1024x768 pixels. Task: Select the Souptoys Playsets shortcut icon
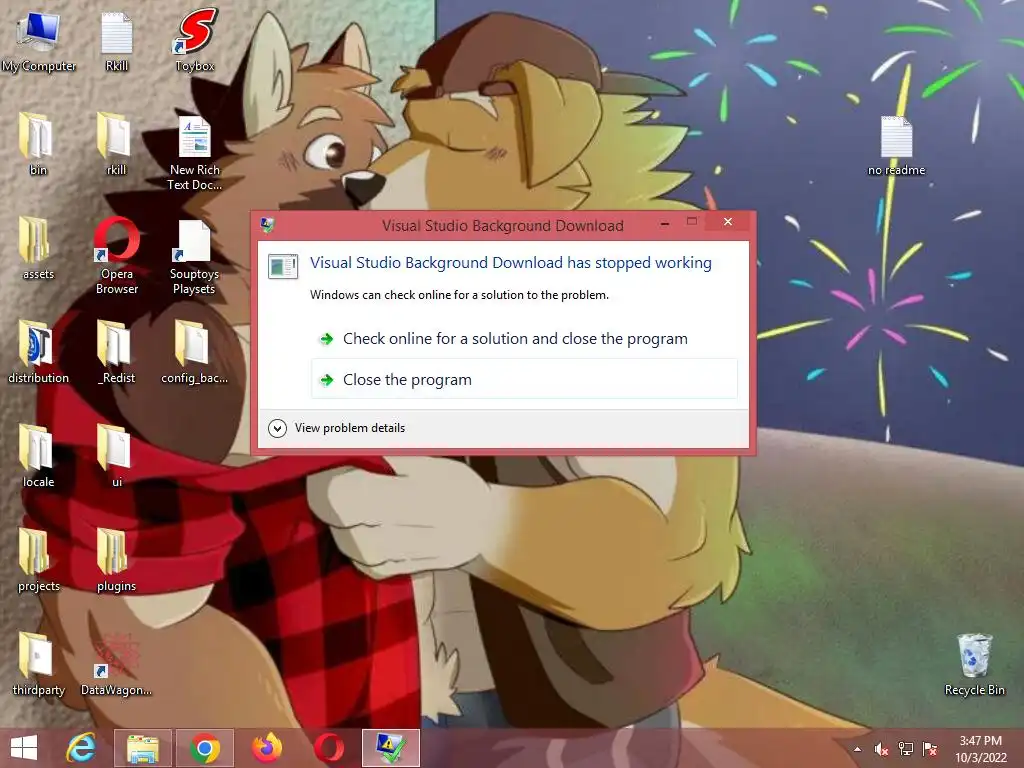(194, 257)
